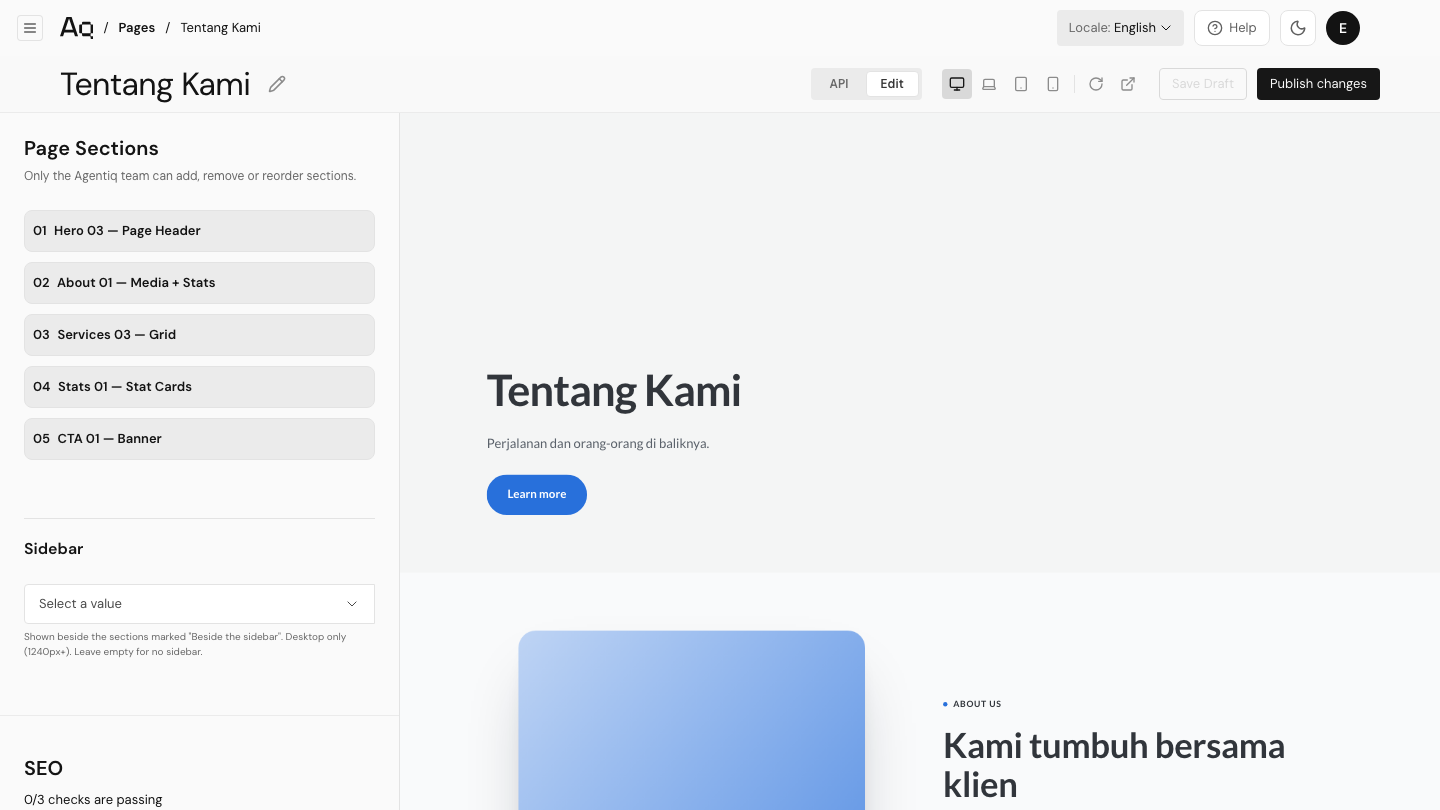Click Tentang Kami hero heading in preview
Screen dimensions: 1440x810
(x=614, y=391)
